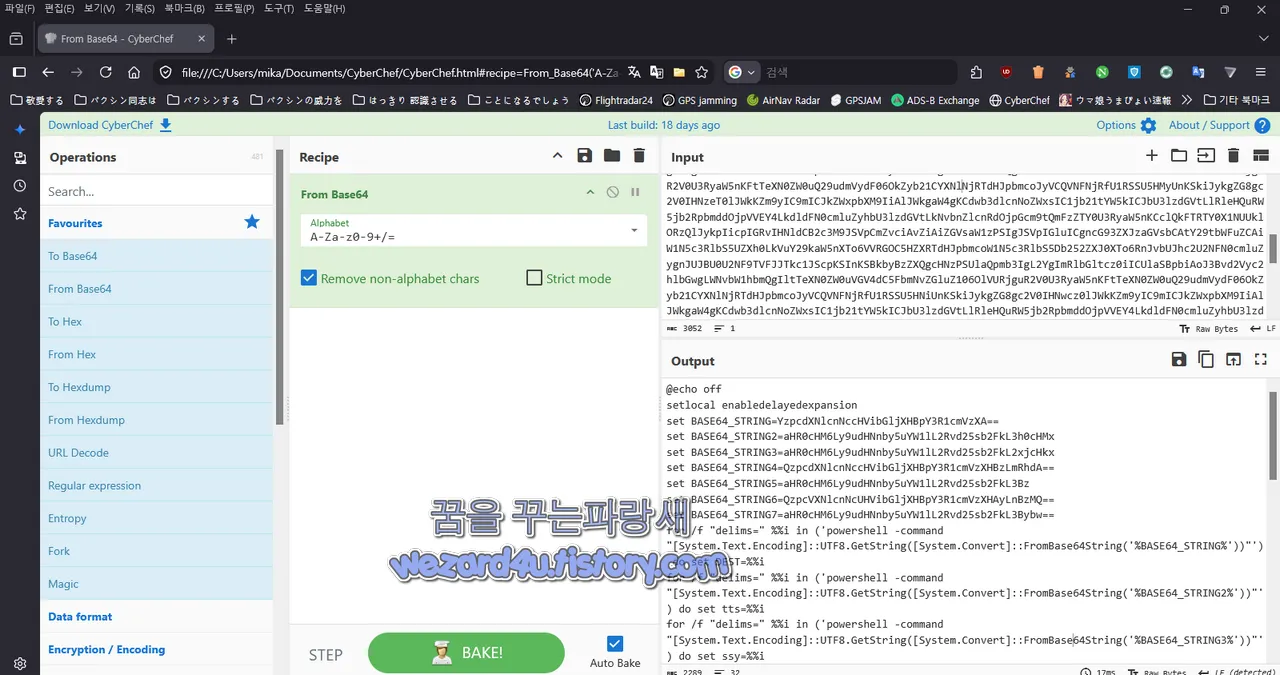
Task: Click the STEP button
Action: point(325,655)
